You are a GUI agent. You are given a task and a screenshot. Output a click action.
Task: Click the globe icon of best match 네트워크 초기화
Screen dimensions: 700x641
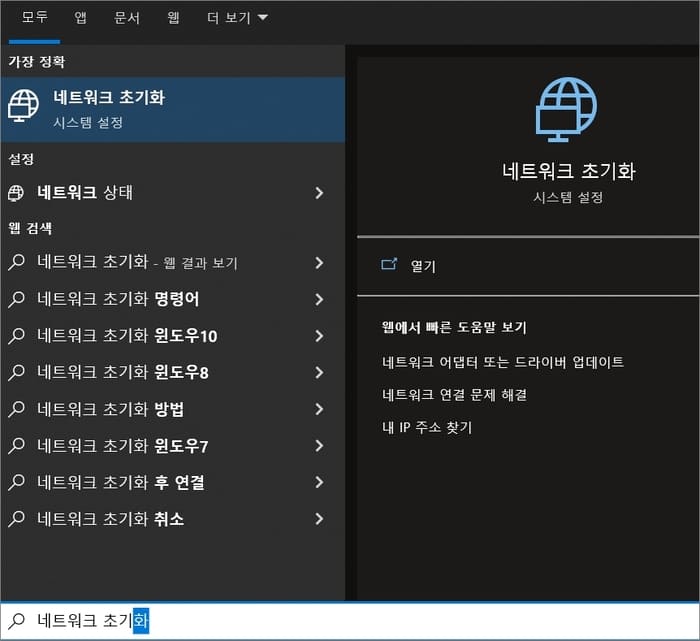pyautogui.click(x=23, y=105)
